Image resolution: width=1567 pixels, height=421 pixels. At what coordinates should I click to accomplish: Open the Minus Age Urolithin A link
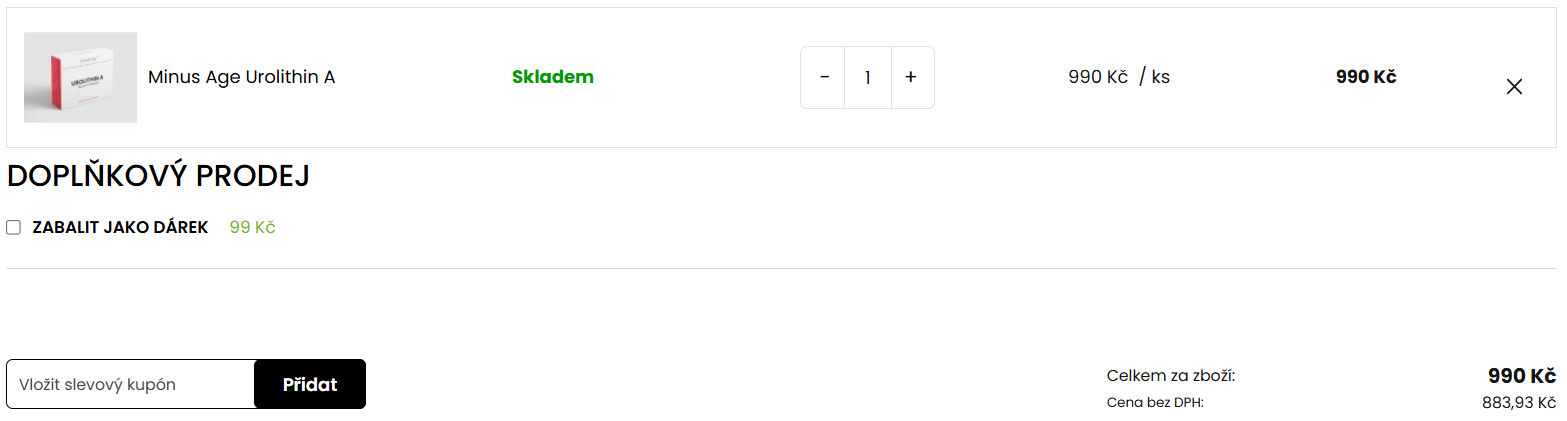[241, 77]
